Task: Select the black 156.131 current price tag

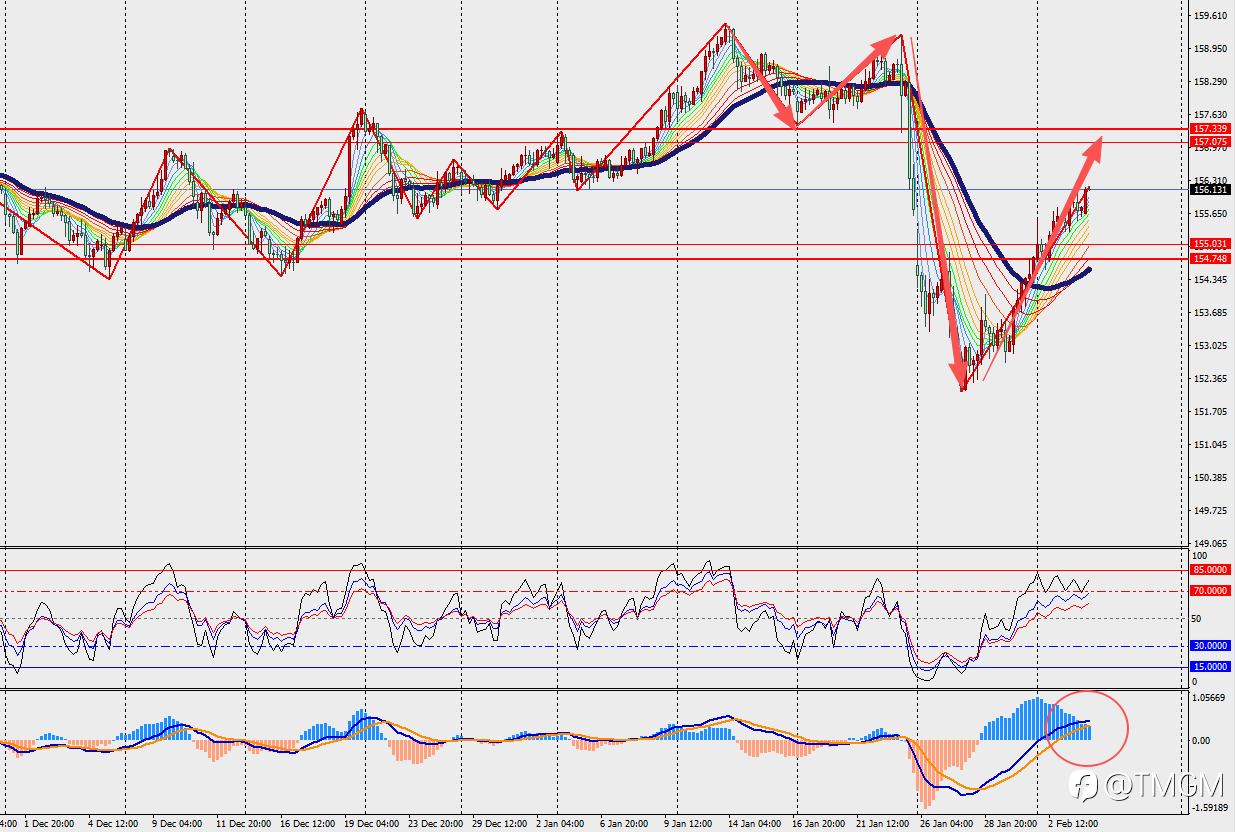Action: click(x=1210, y=189)
